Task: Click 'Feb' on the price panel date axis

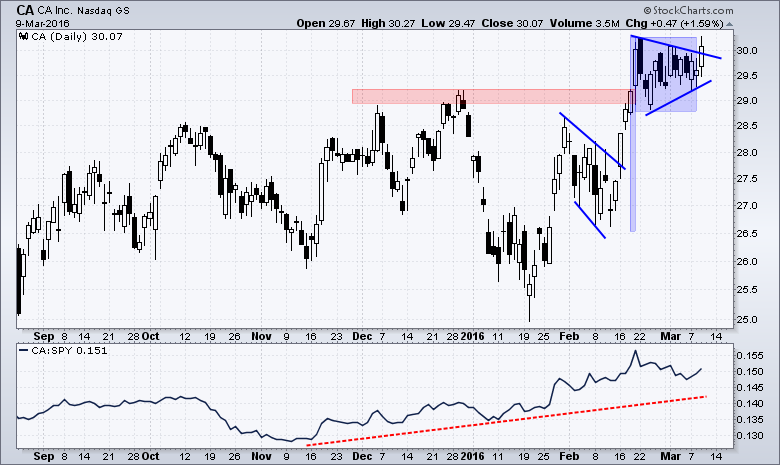Action: [x=569, y=337]
